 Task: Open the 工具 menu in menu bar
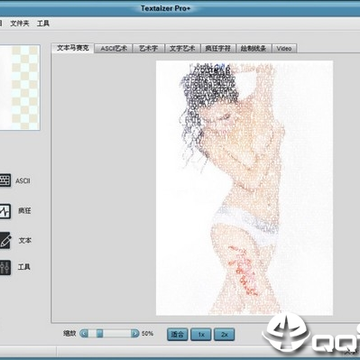43,24
